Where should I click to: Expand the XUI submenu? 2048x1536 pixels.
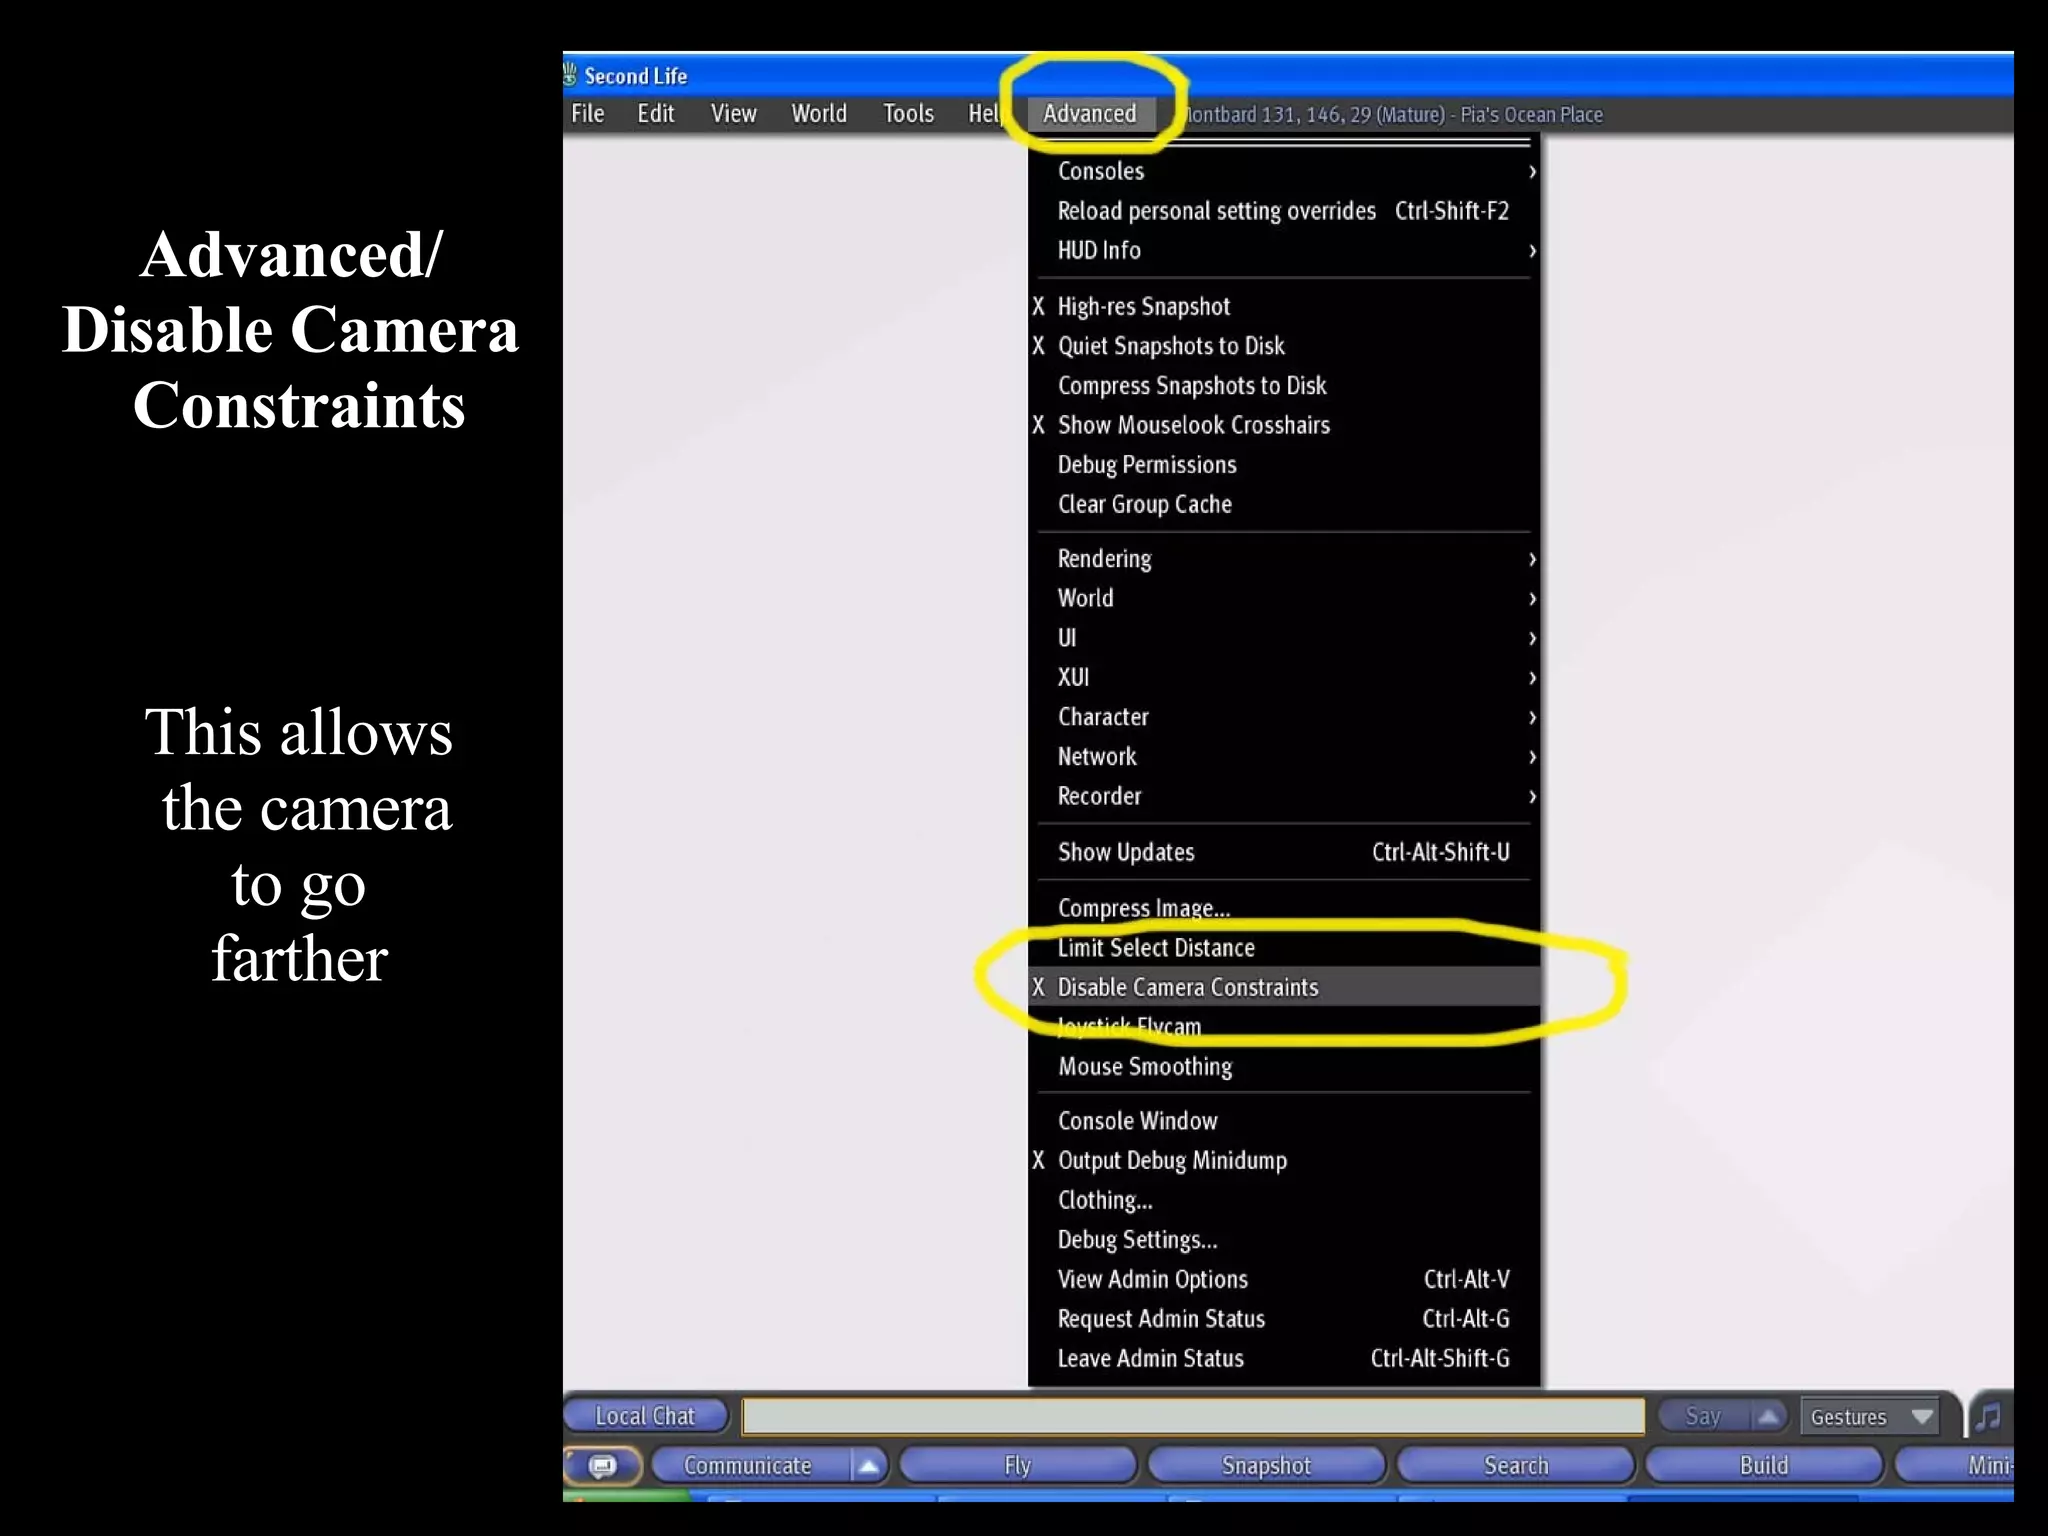coord(1284,678)
